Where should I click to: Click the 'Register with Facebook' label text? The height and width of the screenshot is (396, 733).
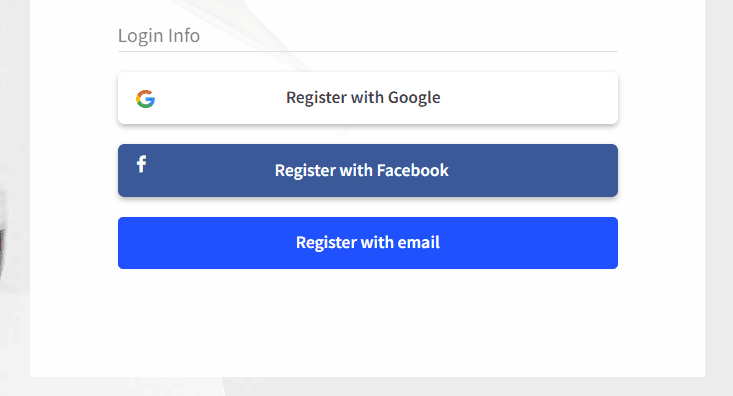pyautogui.click(x=362, y=170)
